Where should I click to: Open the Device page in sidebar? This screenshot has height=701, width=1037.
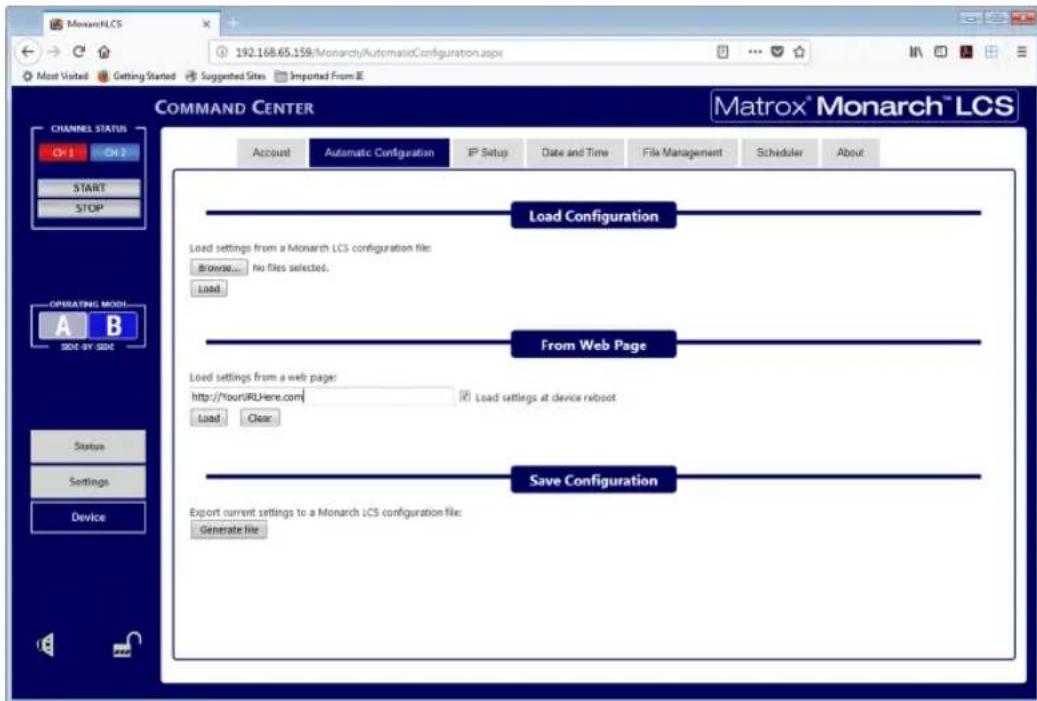coord(89,517)
